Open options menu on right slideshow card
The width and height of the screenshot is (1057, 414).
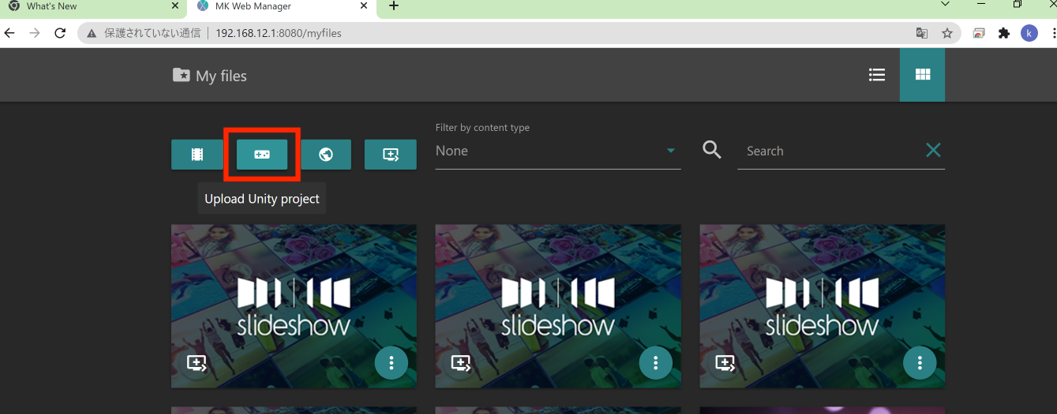919,363
